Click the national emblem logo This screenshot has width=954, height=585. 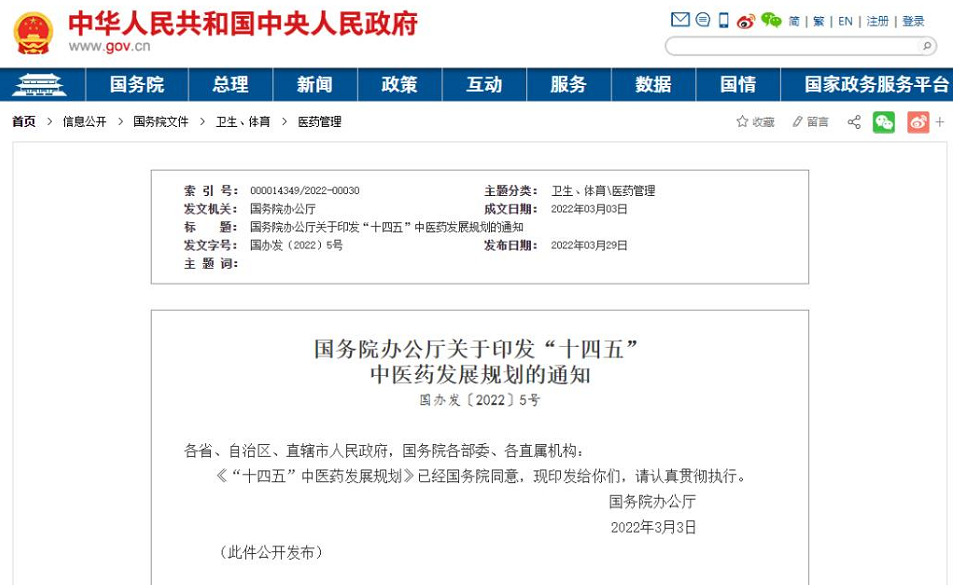click(x=33, y=32)
